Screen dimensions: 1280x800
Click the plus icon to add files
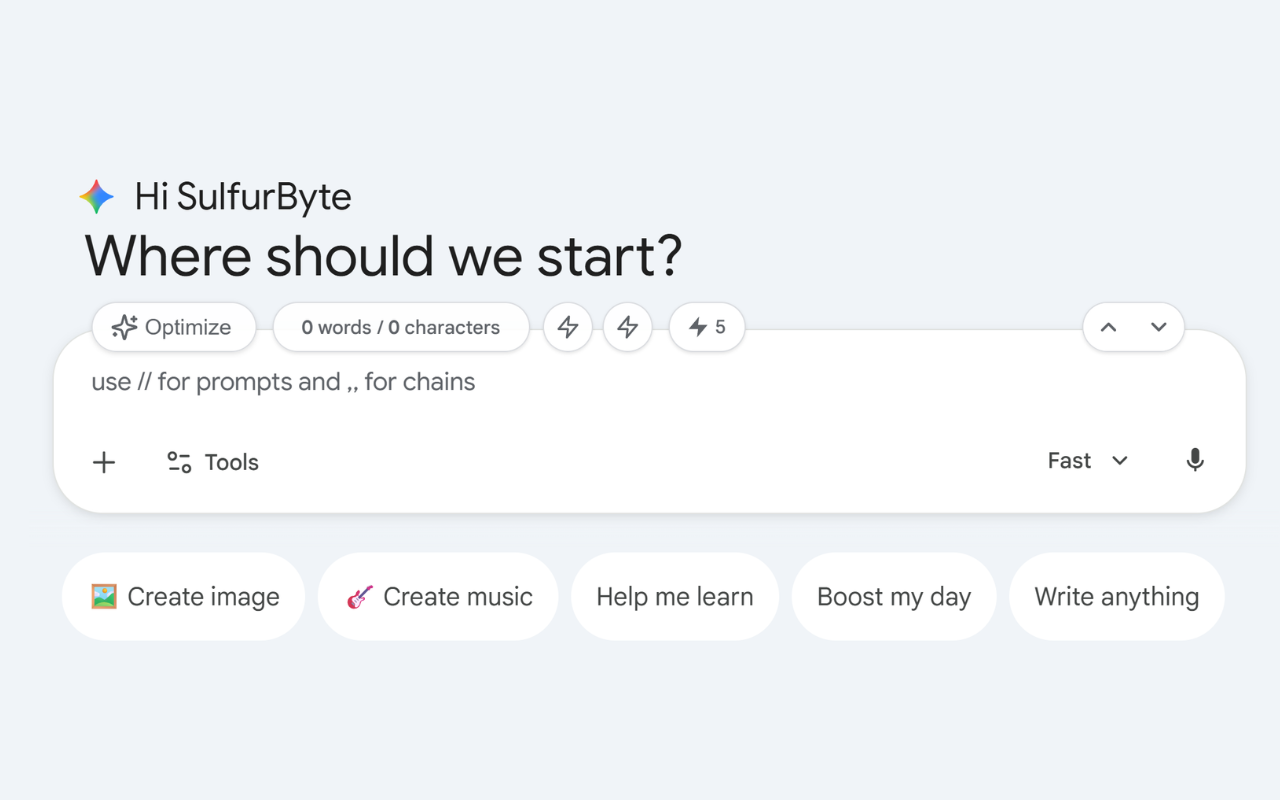(104, 462)
